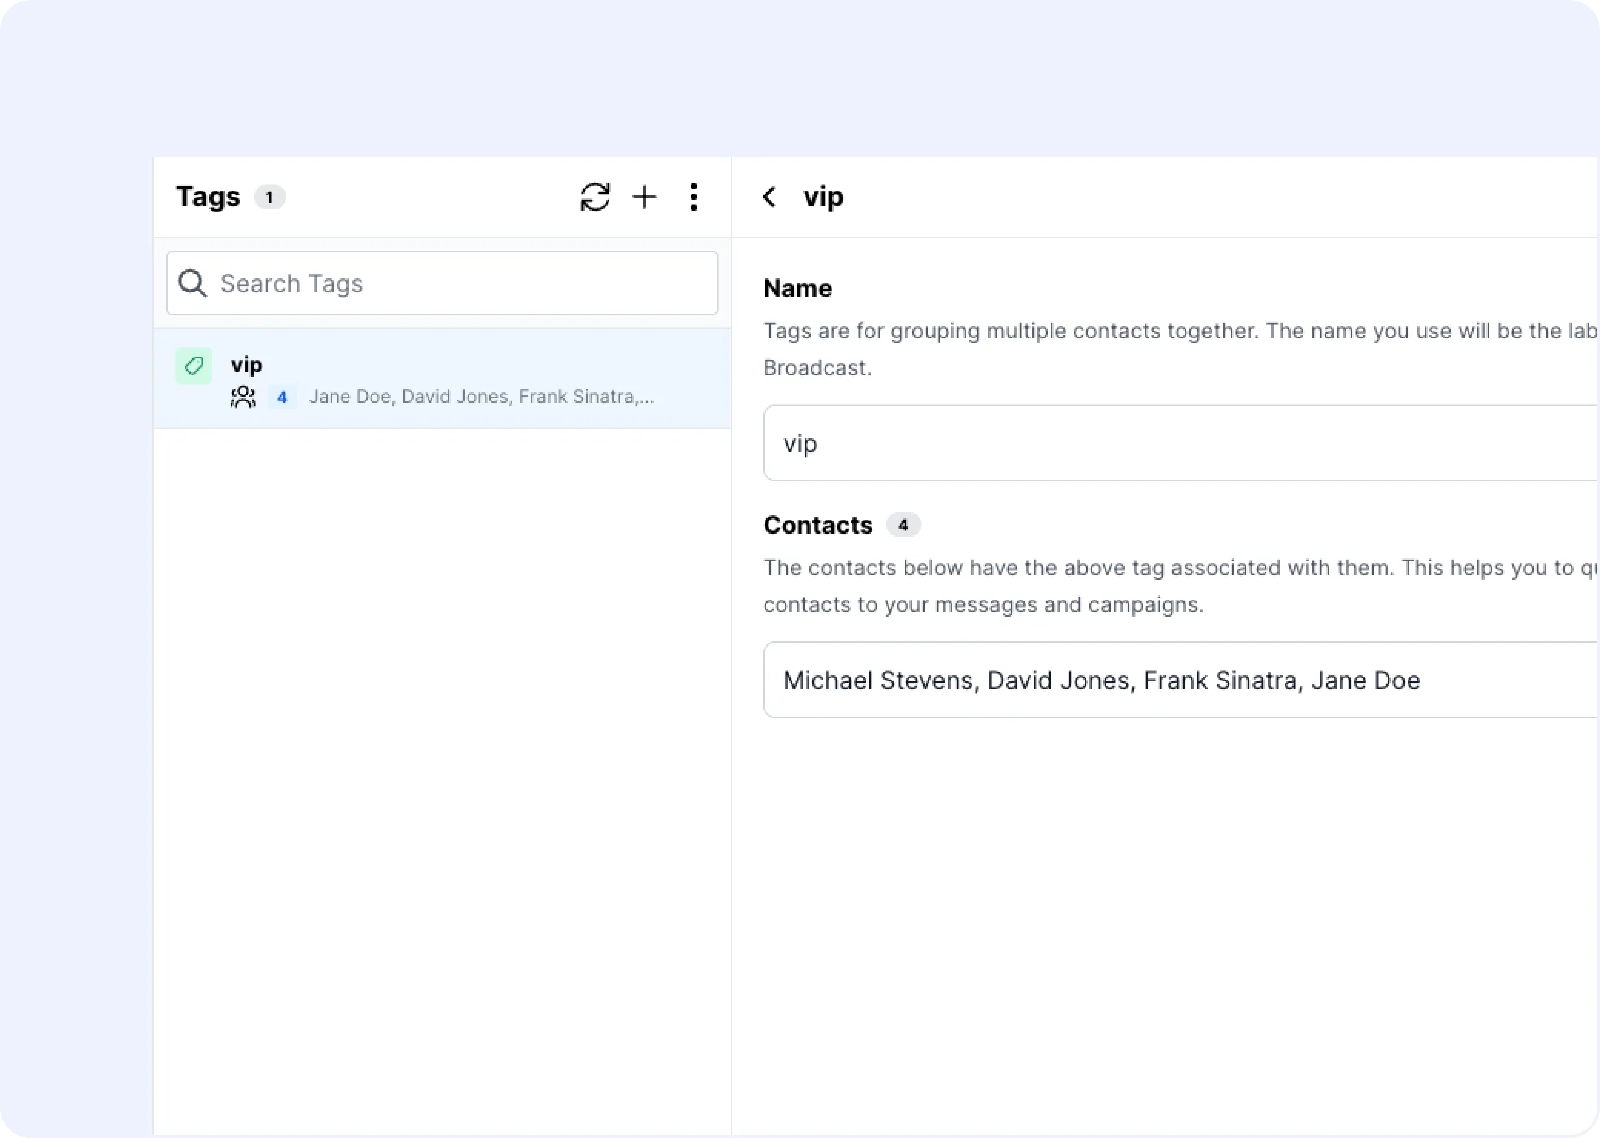Screen dimensions: 1600x1138
Task: Click the search magnifier icon
Action: pyautogui.click(x=192, y=283)
